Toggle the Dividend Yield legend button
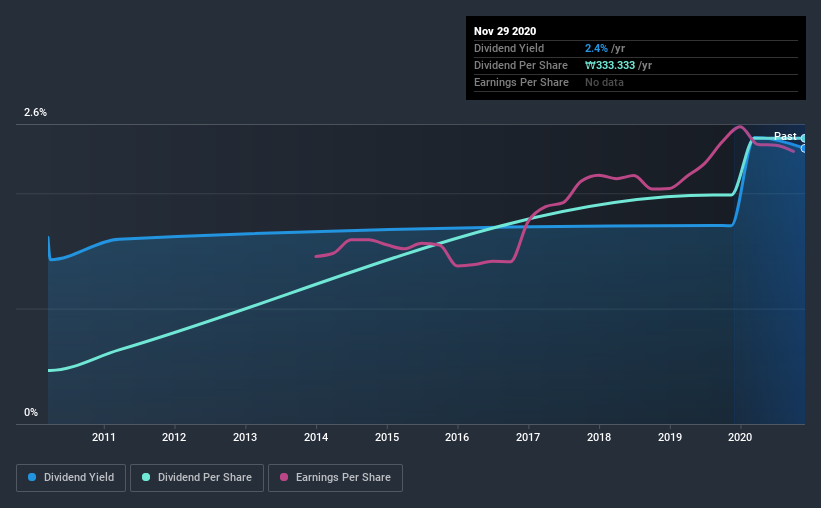The width and height of the screenshot is (821, 508). 71,478
